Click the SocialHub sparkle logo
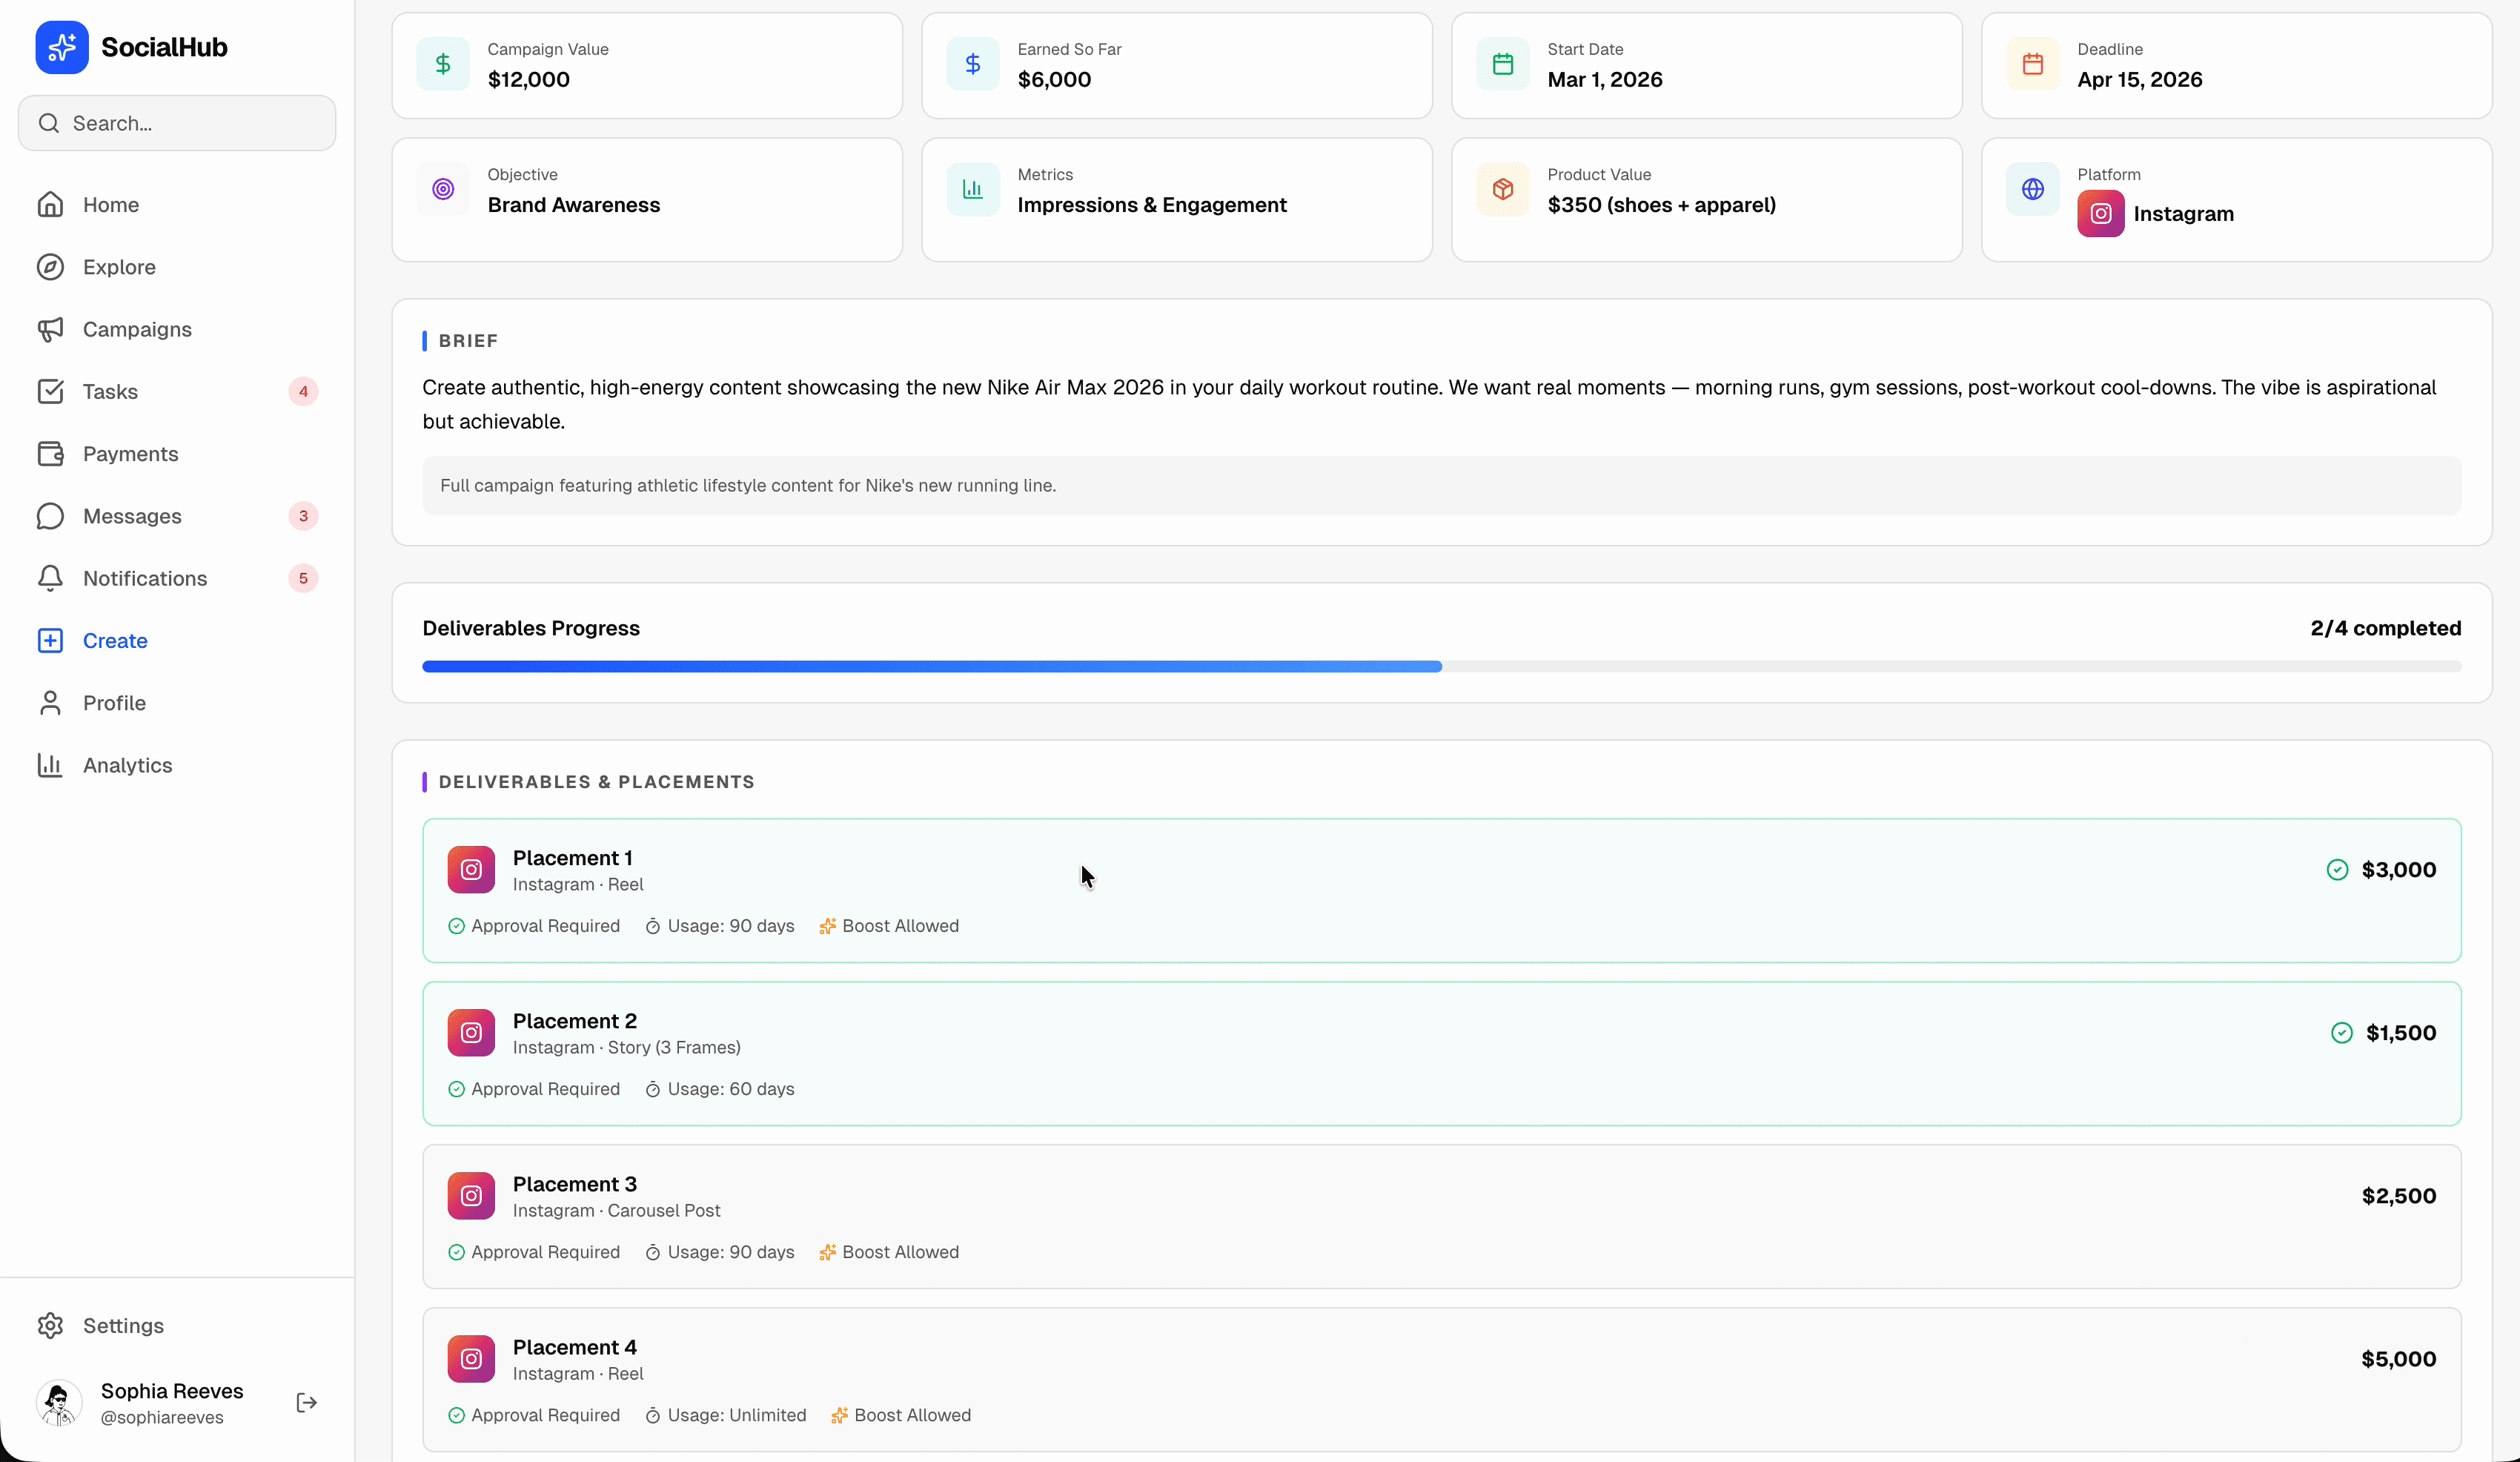 (x=61, y=46)
